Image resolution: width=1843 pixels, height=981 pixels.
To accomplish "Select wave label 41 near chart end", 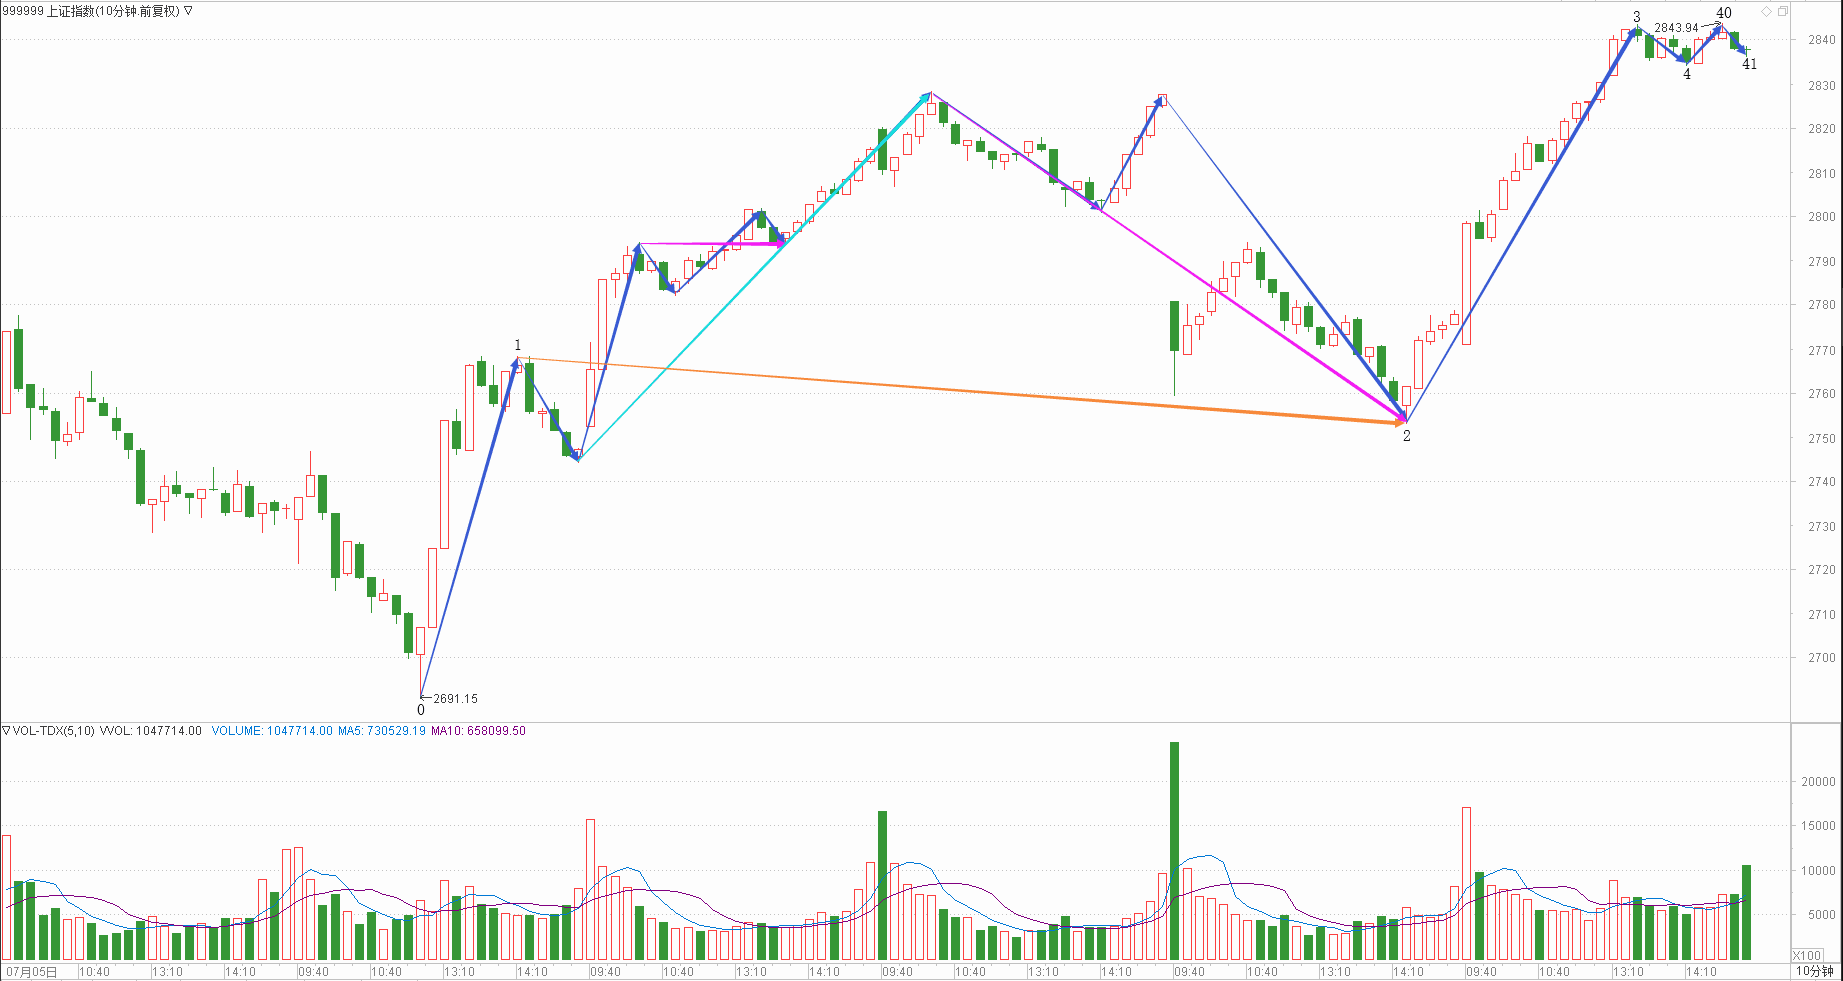I will [1749, 64].
